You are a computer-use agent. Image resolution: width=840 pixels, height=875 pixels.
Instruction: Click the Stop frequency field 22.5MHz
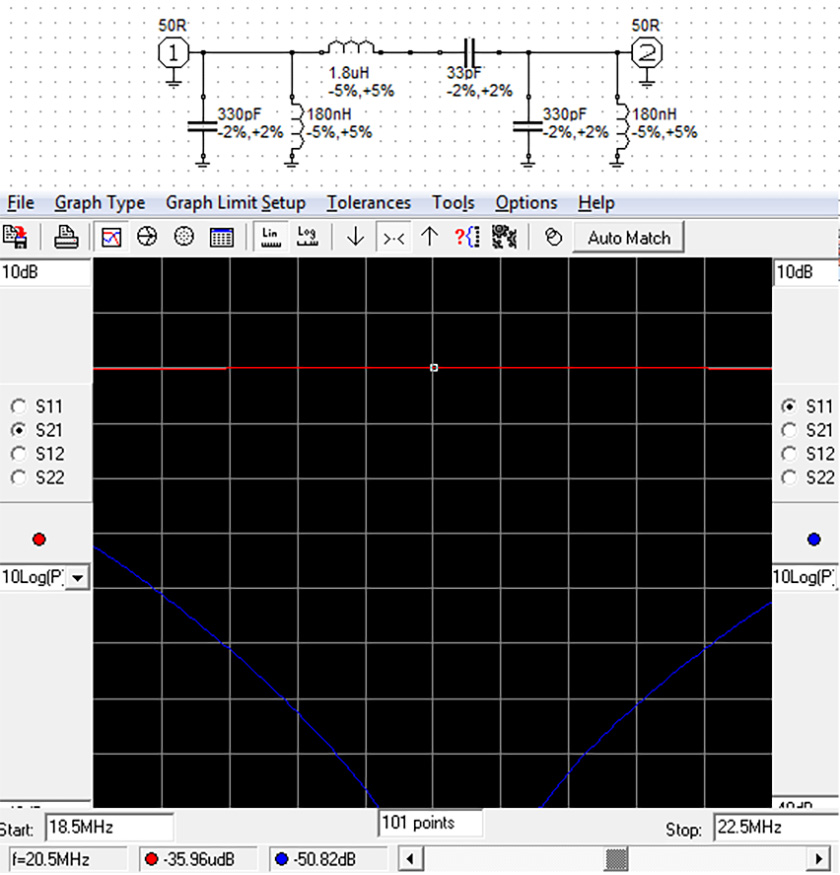(x=776, y=826)
